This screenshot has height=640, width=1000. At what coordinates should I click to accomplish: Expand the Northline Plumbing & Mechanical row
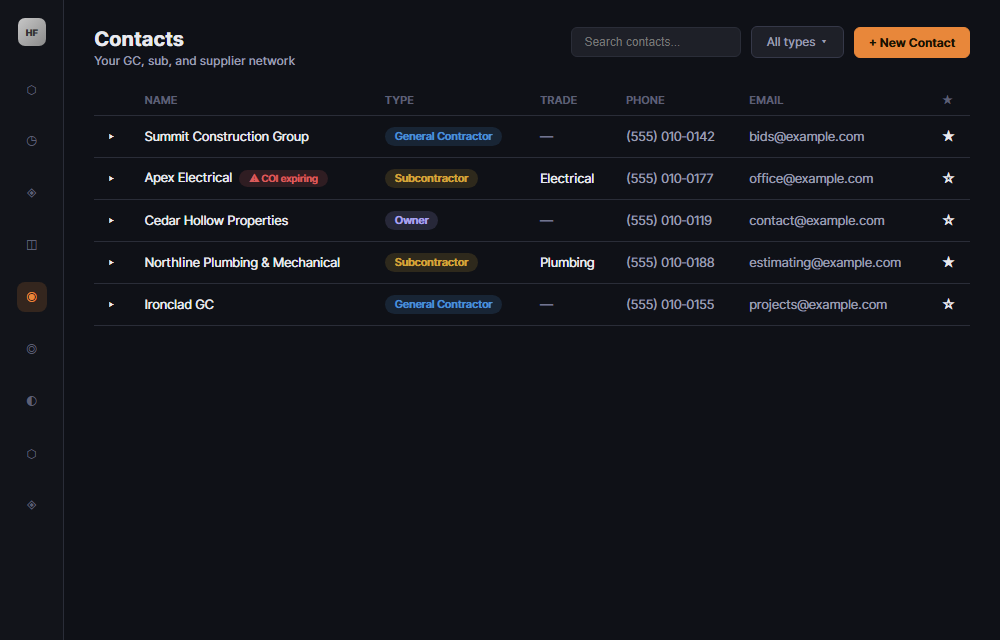click(x=111, y=263)
